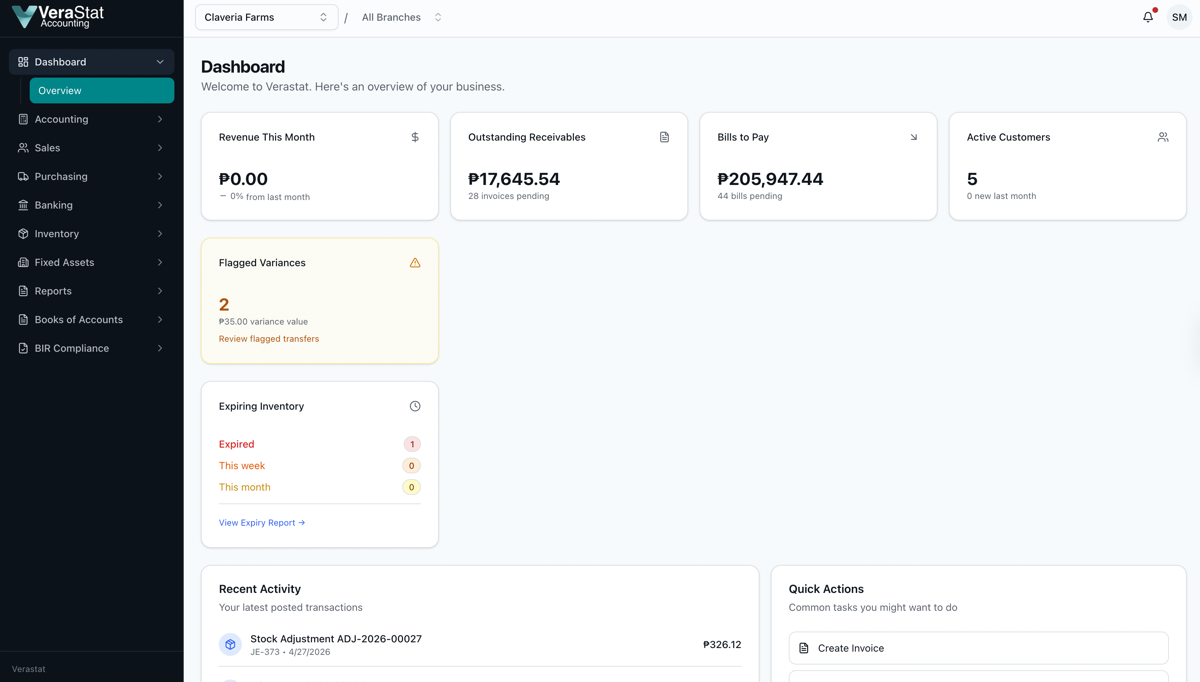Click the "₱35.00 variance value" text
Viewport: 1200px width, 682px height.
pyautogui.click(x=263, y=322)
